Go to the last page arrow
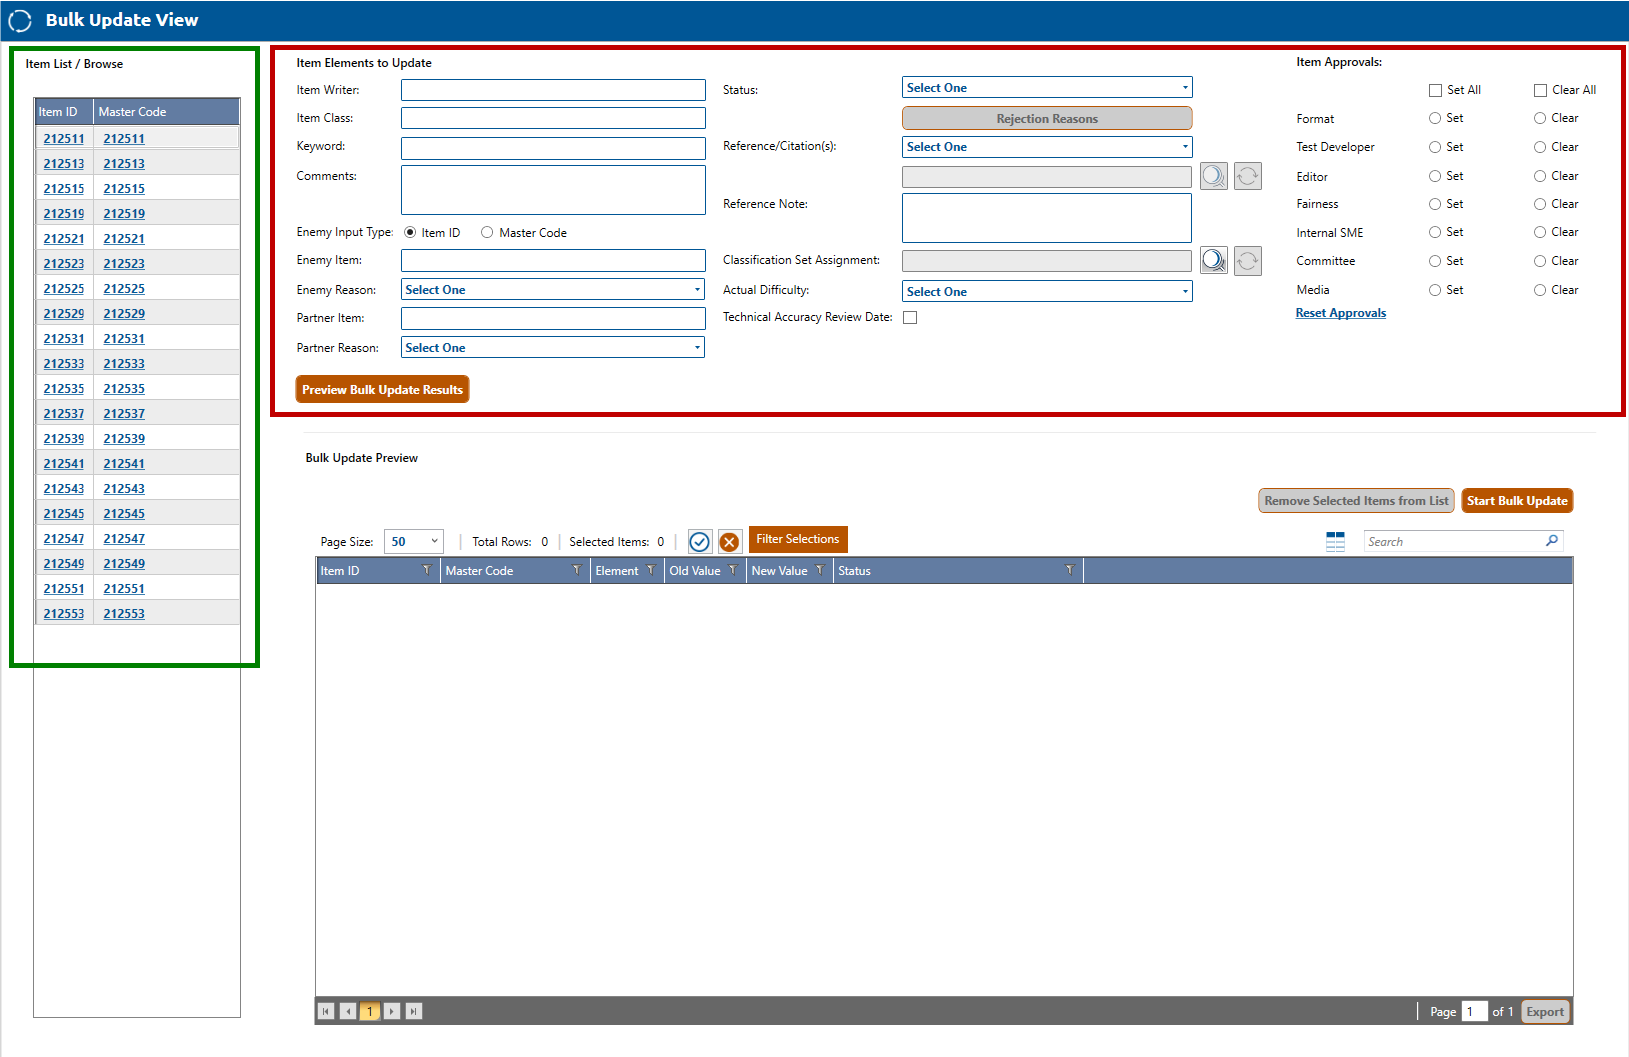Image resolution: width=1629 pixels, height=1057 pixels. point(413,1011)
